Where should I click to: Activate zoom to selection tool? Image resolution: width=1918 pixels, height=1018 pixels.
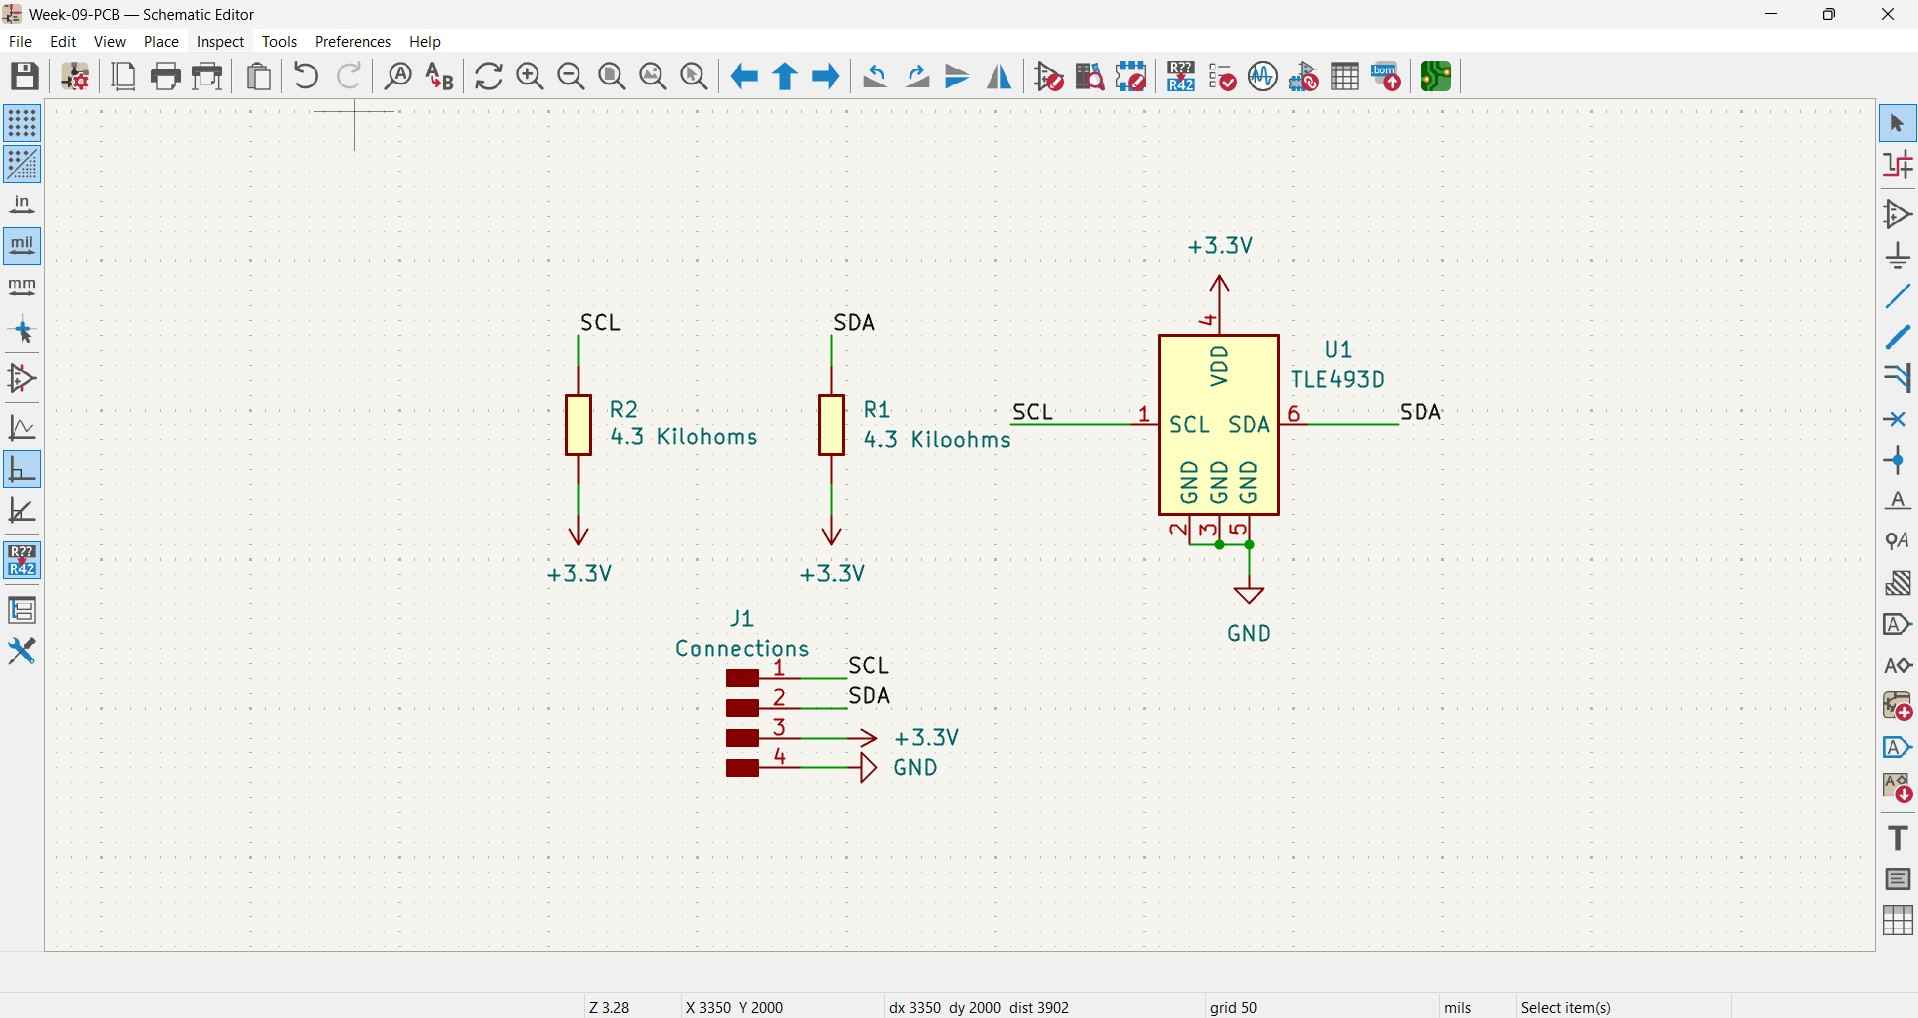[x=694, y=76]
